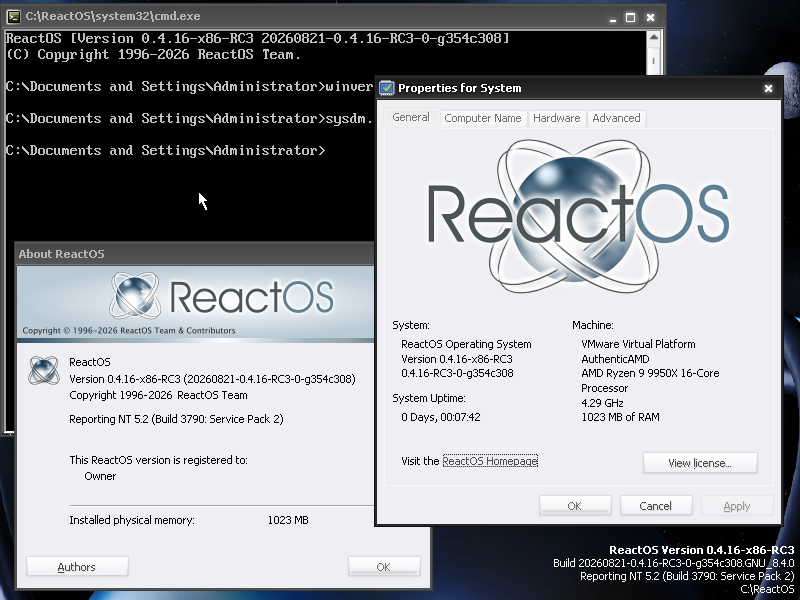Viewport: 800px width, 600px height.
Task: Click the 'Owner' registered name text
Action: (x=100, y=476)
